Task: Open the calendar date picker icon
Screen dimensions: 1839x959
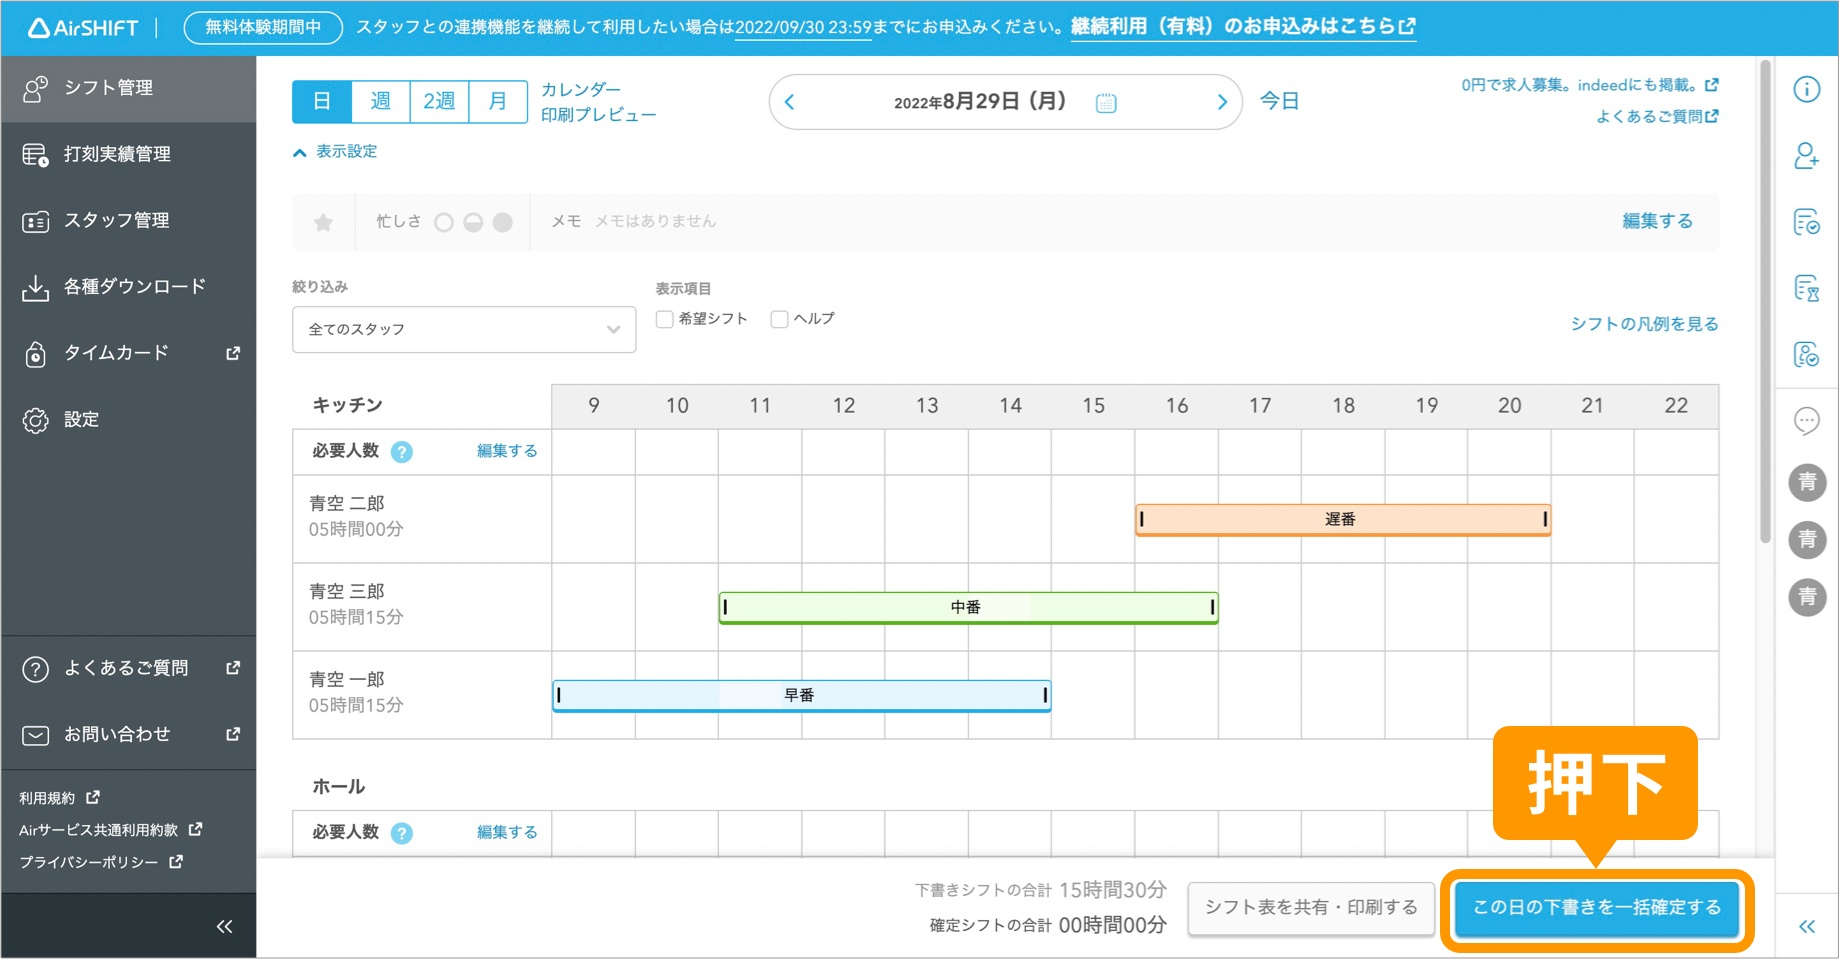Action: coord(1106,102)
